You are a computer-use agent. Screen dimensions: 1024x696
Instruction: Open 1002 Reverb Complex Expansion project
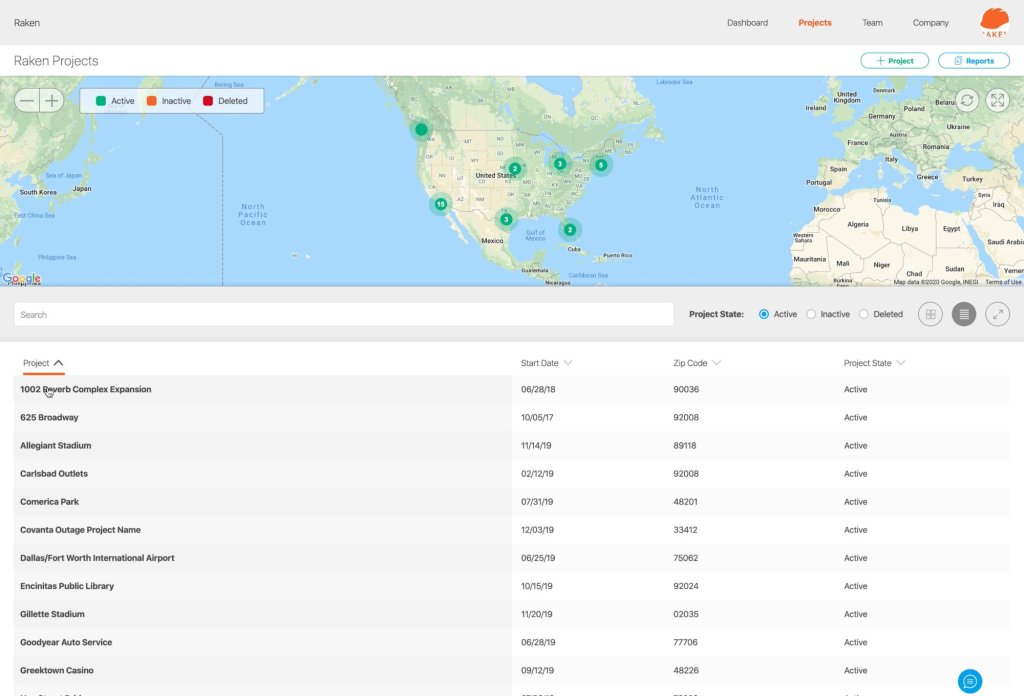tap(86, 389)
